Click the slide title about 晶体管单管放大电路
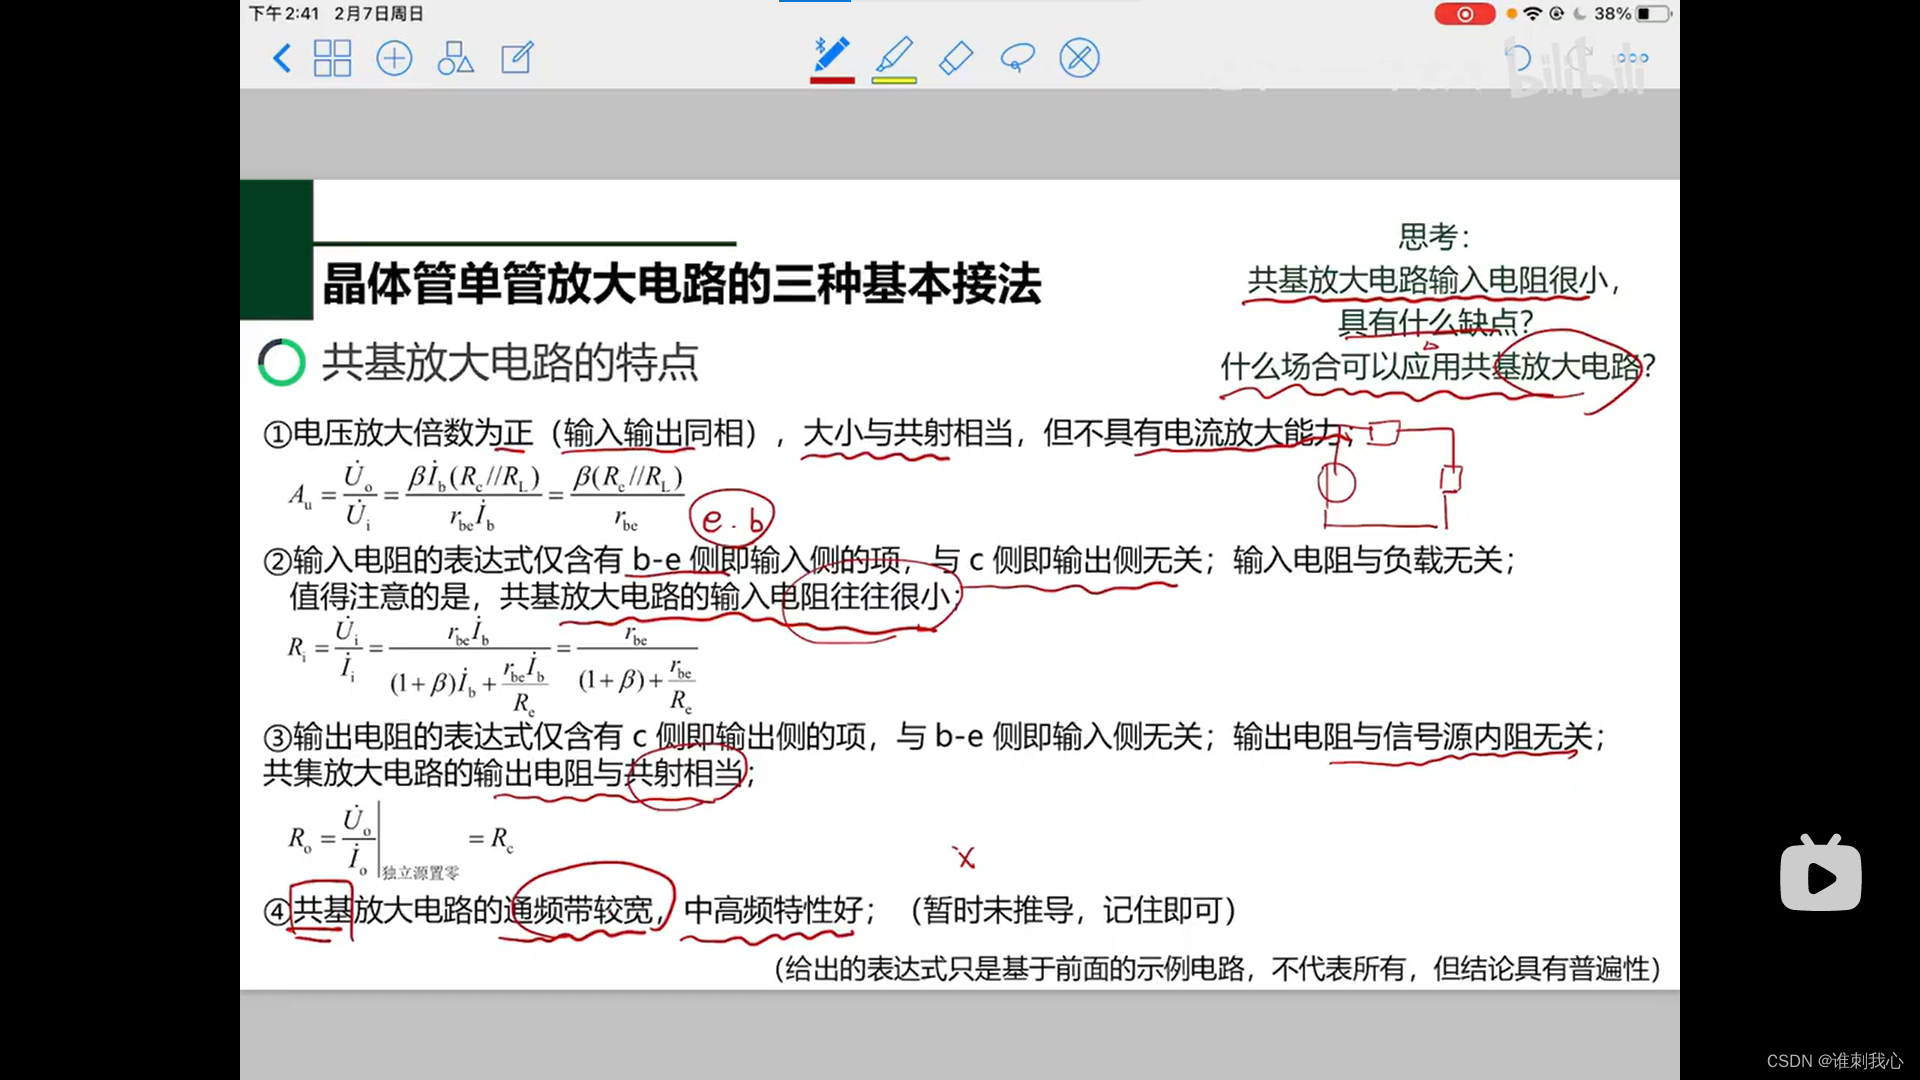 [x=681, y=284]
